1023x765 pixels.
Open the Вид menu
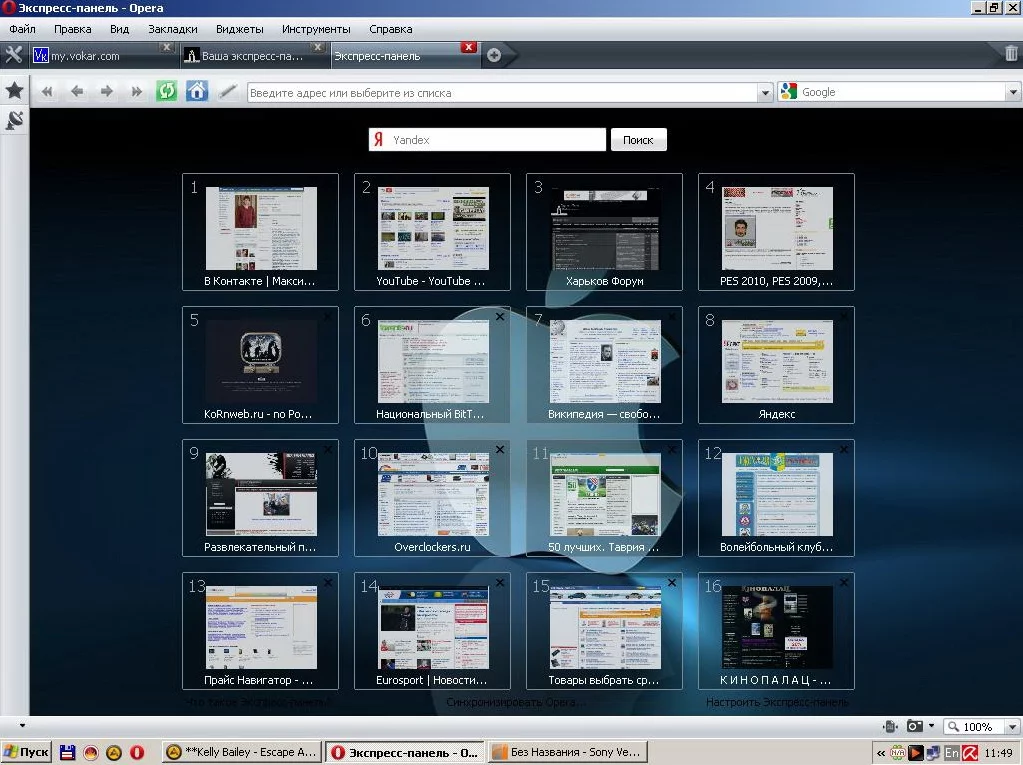point(119,29)
